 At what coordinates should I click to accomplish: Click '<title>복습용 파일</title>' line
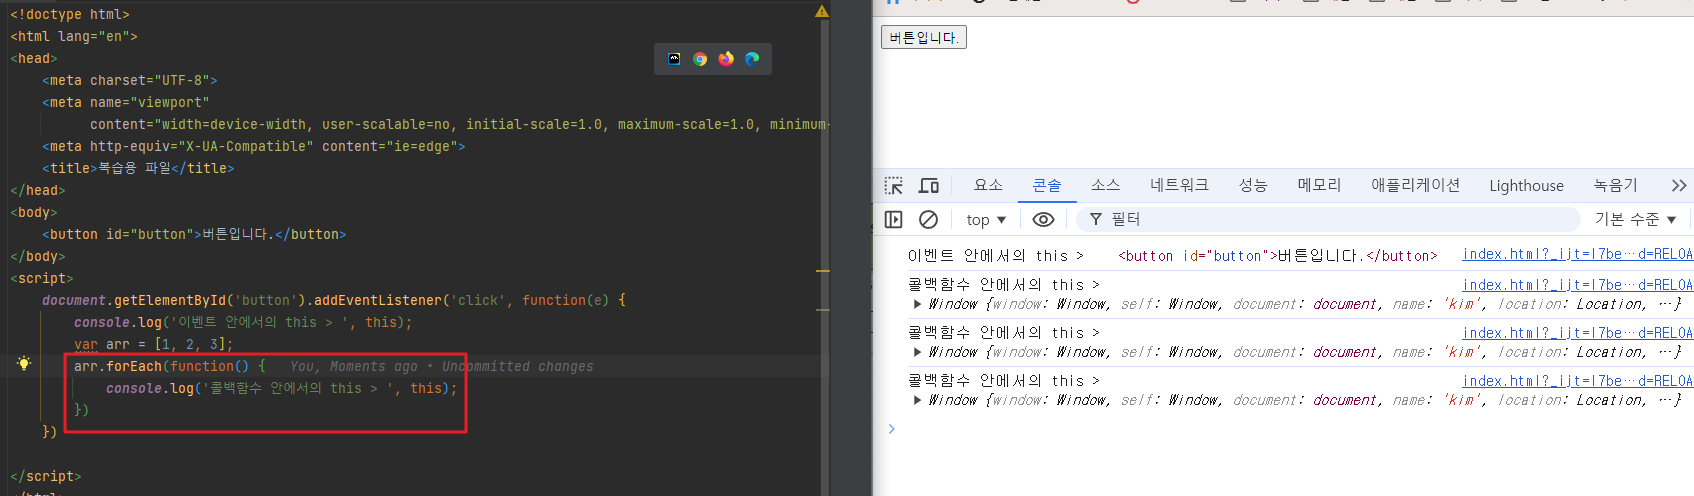138,168
